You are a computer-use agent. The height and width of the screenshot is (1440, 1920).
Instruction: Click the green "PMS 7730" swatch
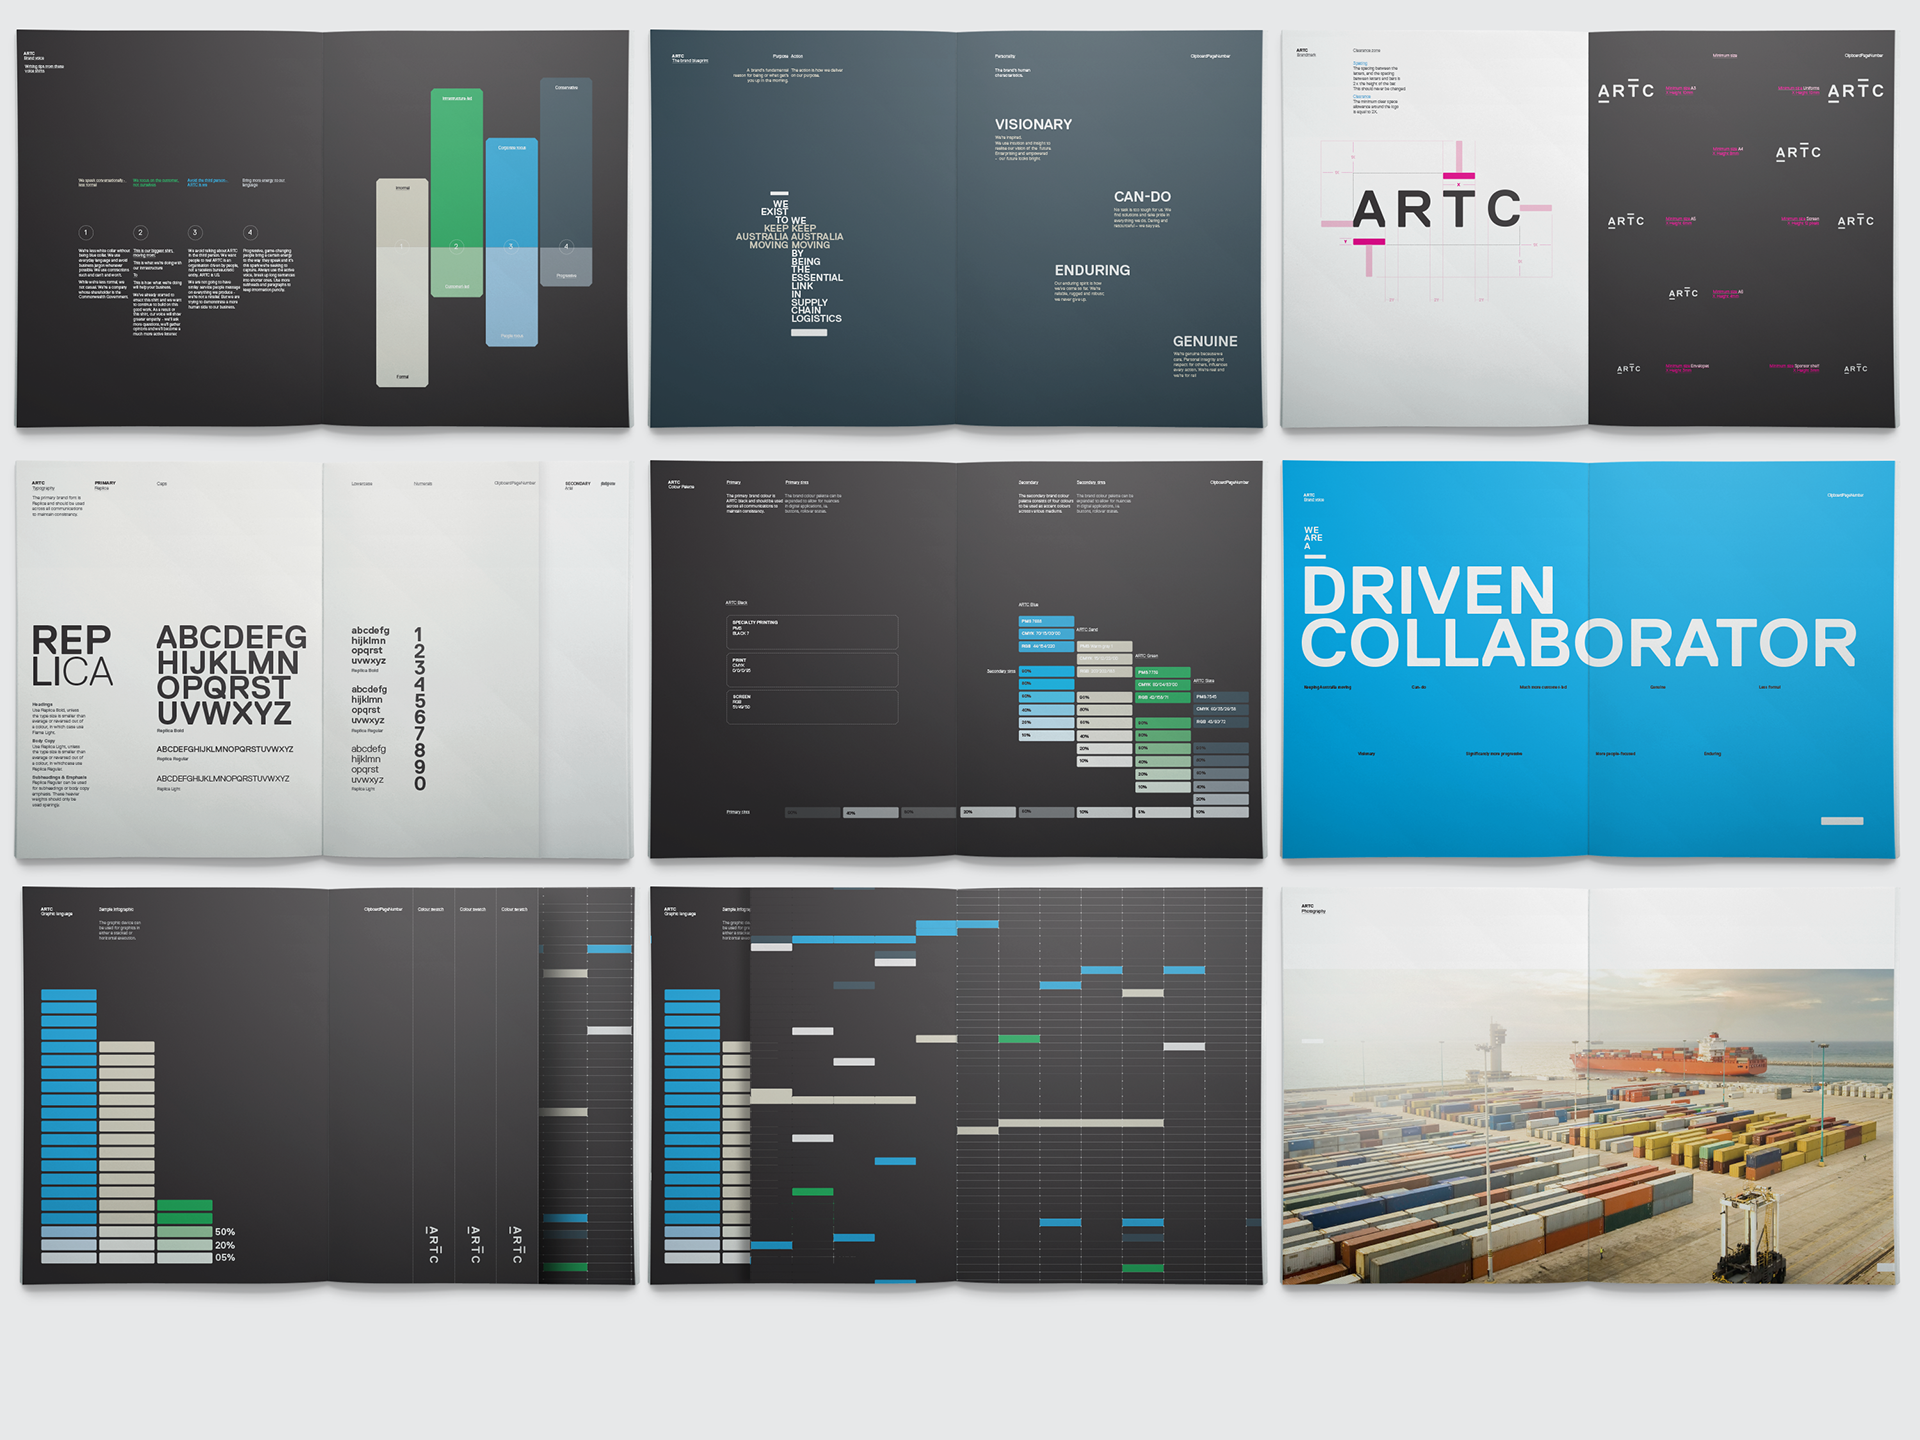click(x=1163, y=672)
